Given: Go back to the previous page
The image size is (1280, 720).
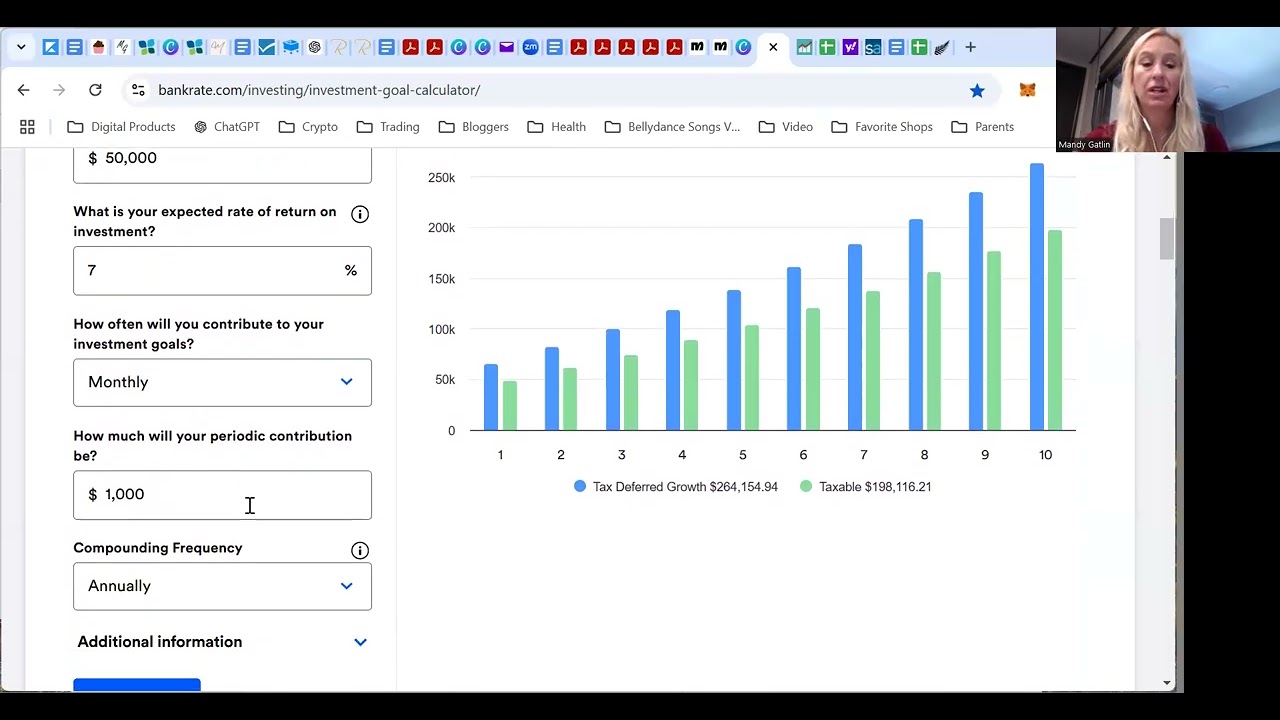Looking at the screenshot, I should (x=23, y=90).
